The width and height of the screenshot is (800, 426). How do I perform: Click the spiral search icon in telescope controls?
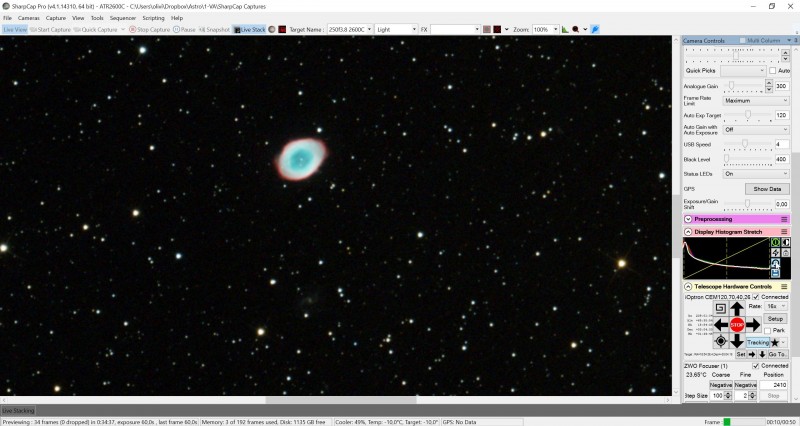click(720, 308)
